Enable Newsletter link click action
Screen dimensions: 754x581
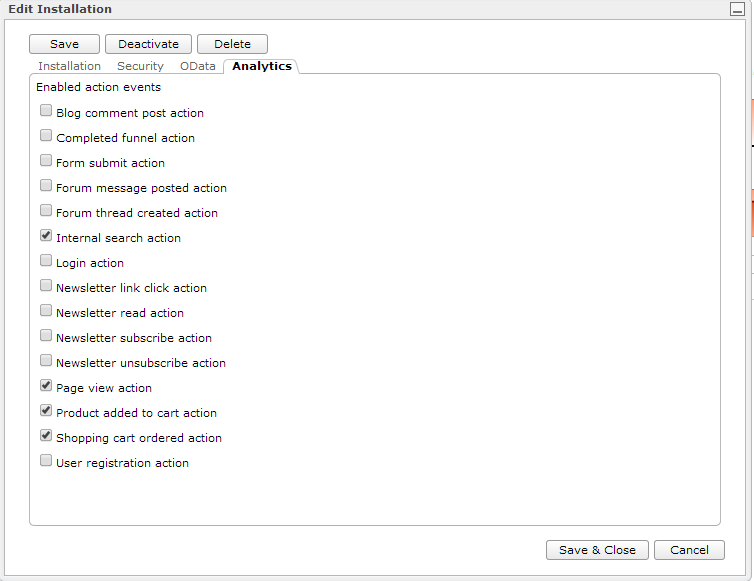click(46, 286)
